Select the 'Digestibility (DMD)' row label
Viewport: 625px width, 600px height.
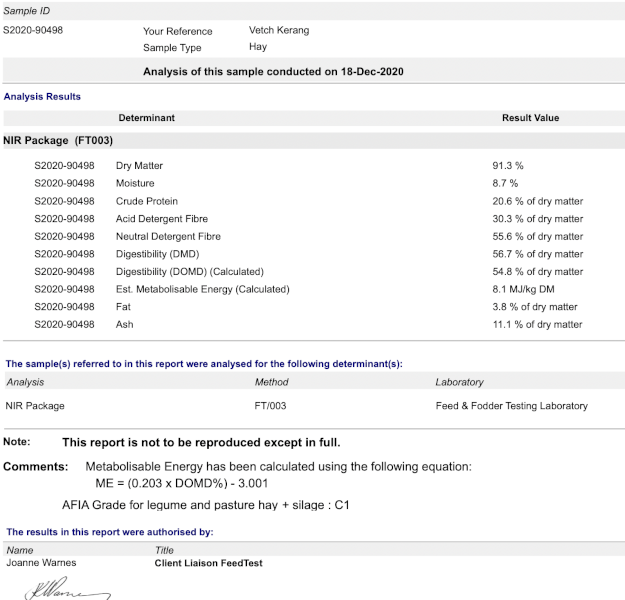(x=158, y=254)
